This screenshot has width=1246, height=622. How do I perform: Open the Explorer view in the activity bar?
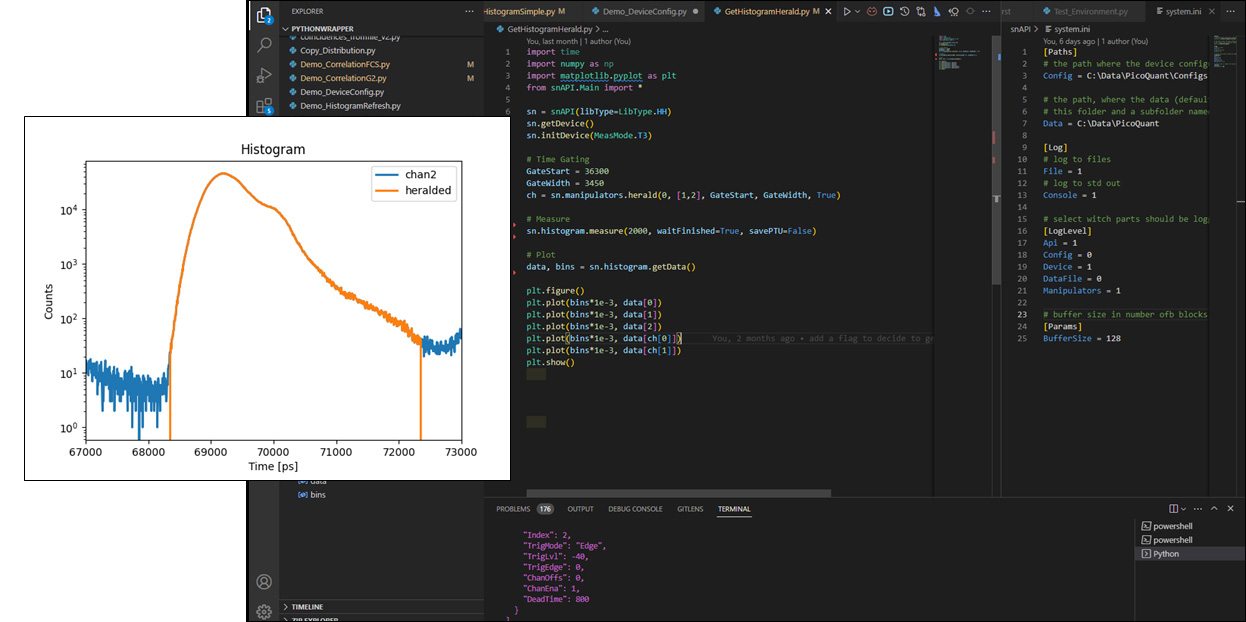[x=264, y=15]
